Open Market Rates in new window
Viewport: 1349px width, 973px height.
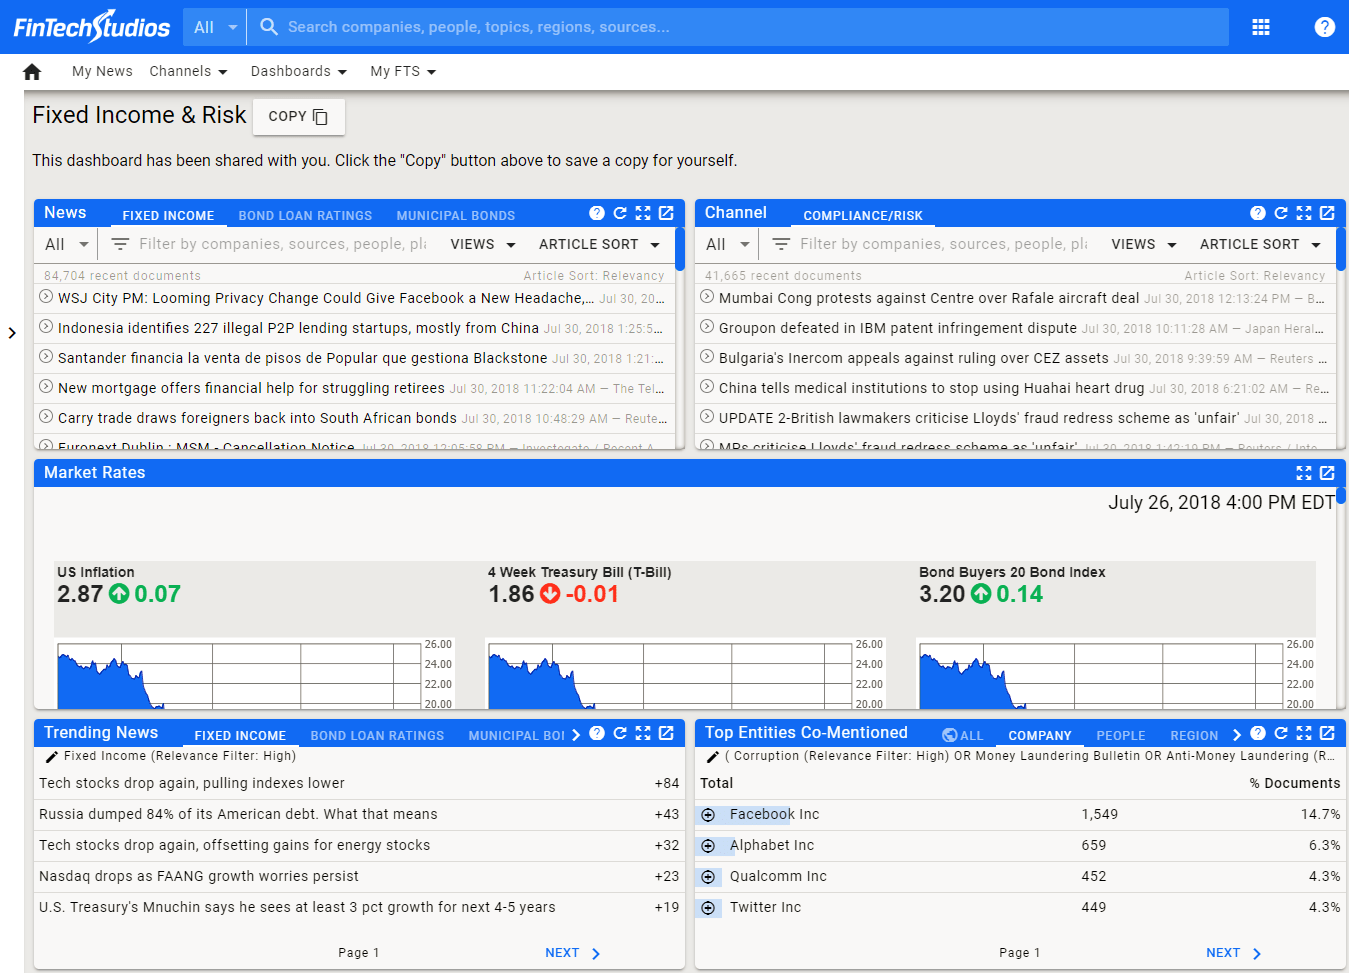coord(1327,473)
